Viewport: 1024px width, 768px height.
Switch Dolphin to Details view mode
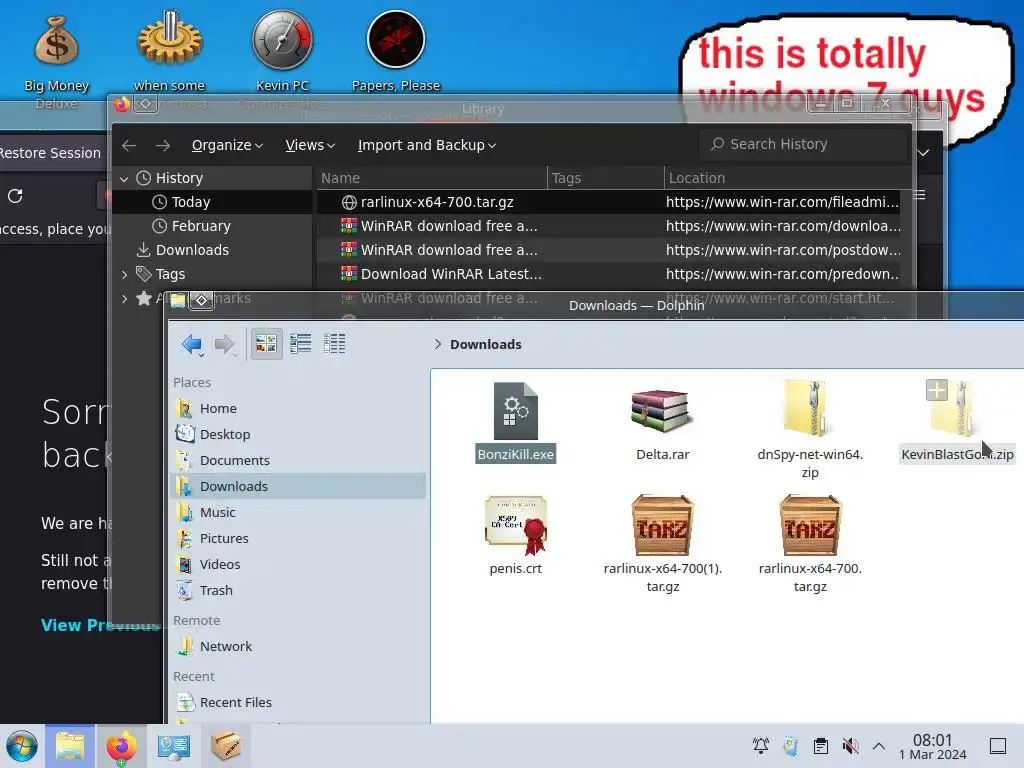(x=334, y=344)
